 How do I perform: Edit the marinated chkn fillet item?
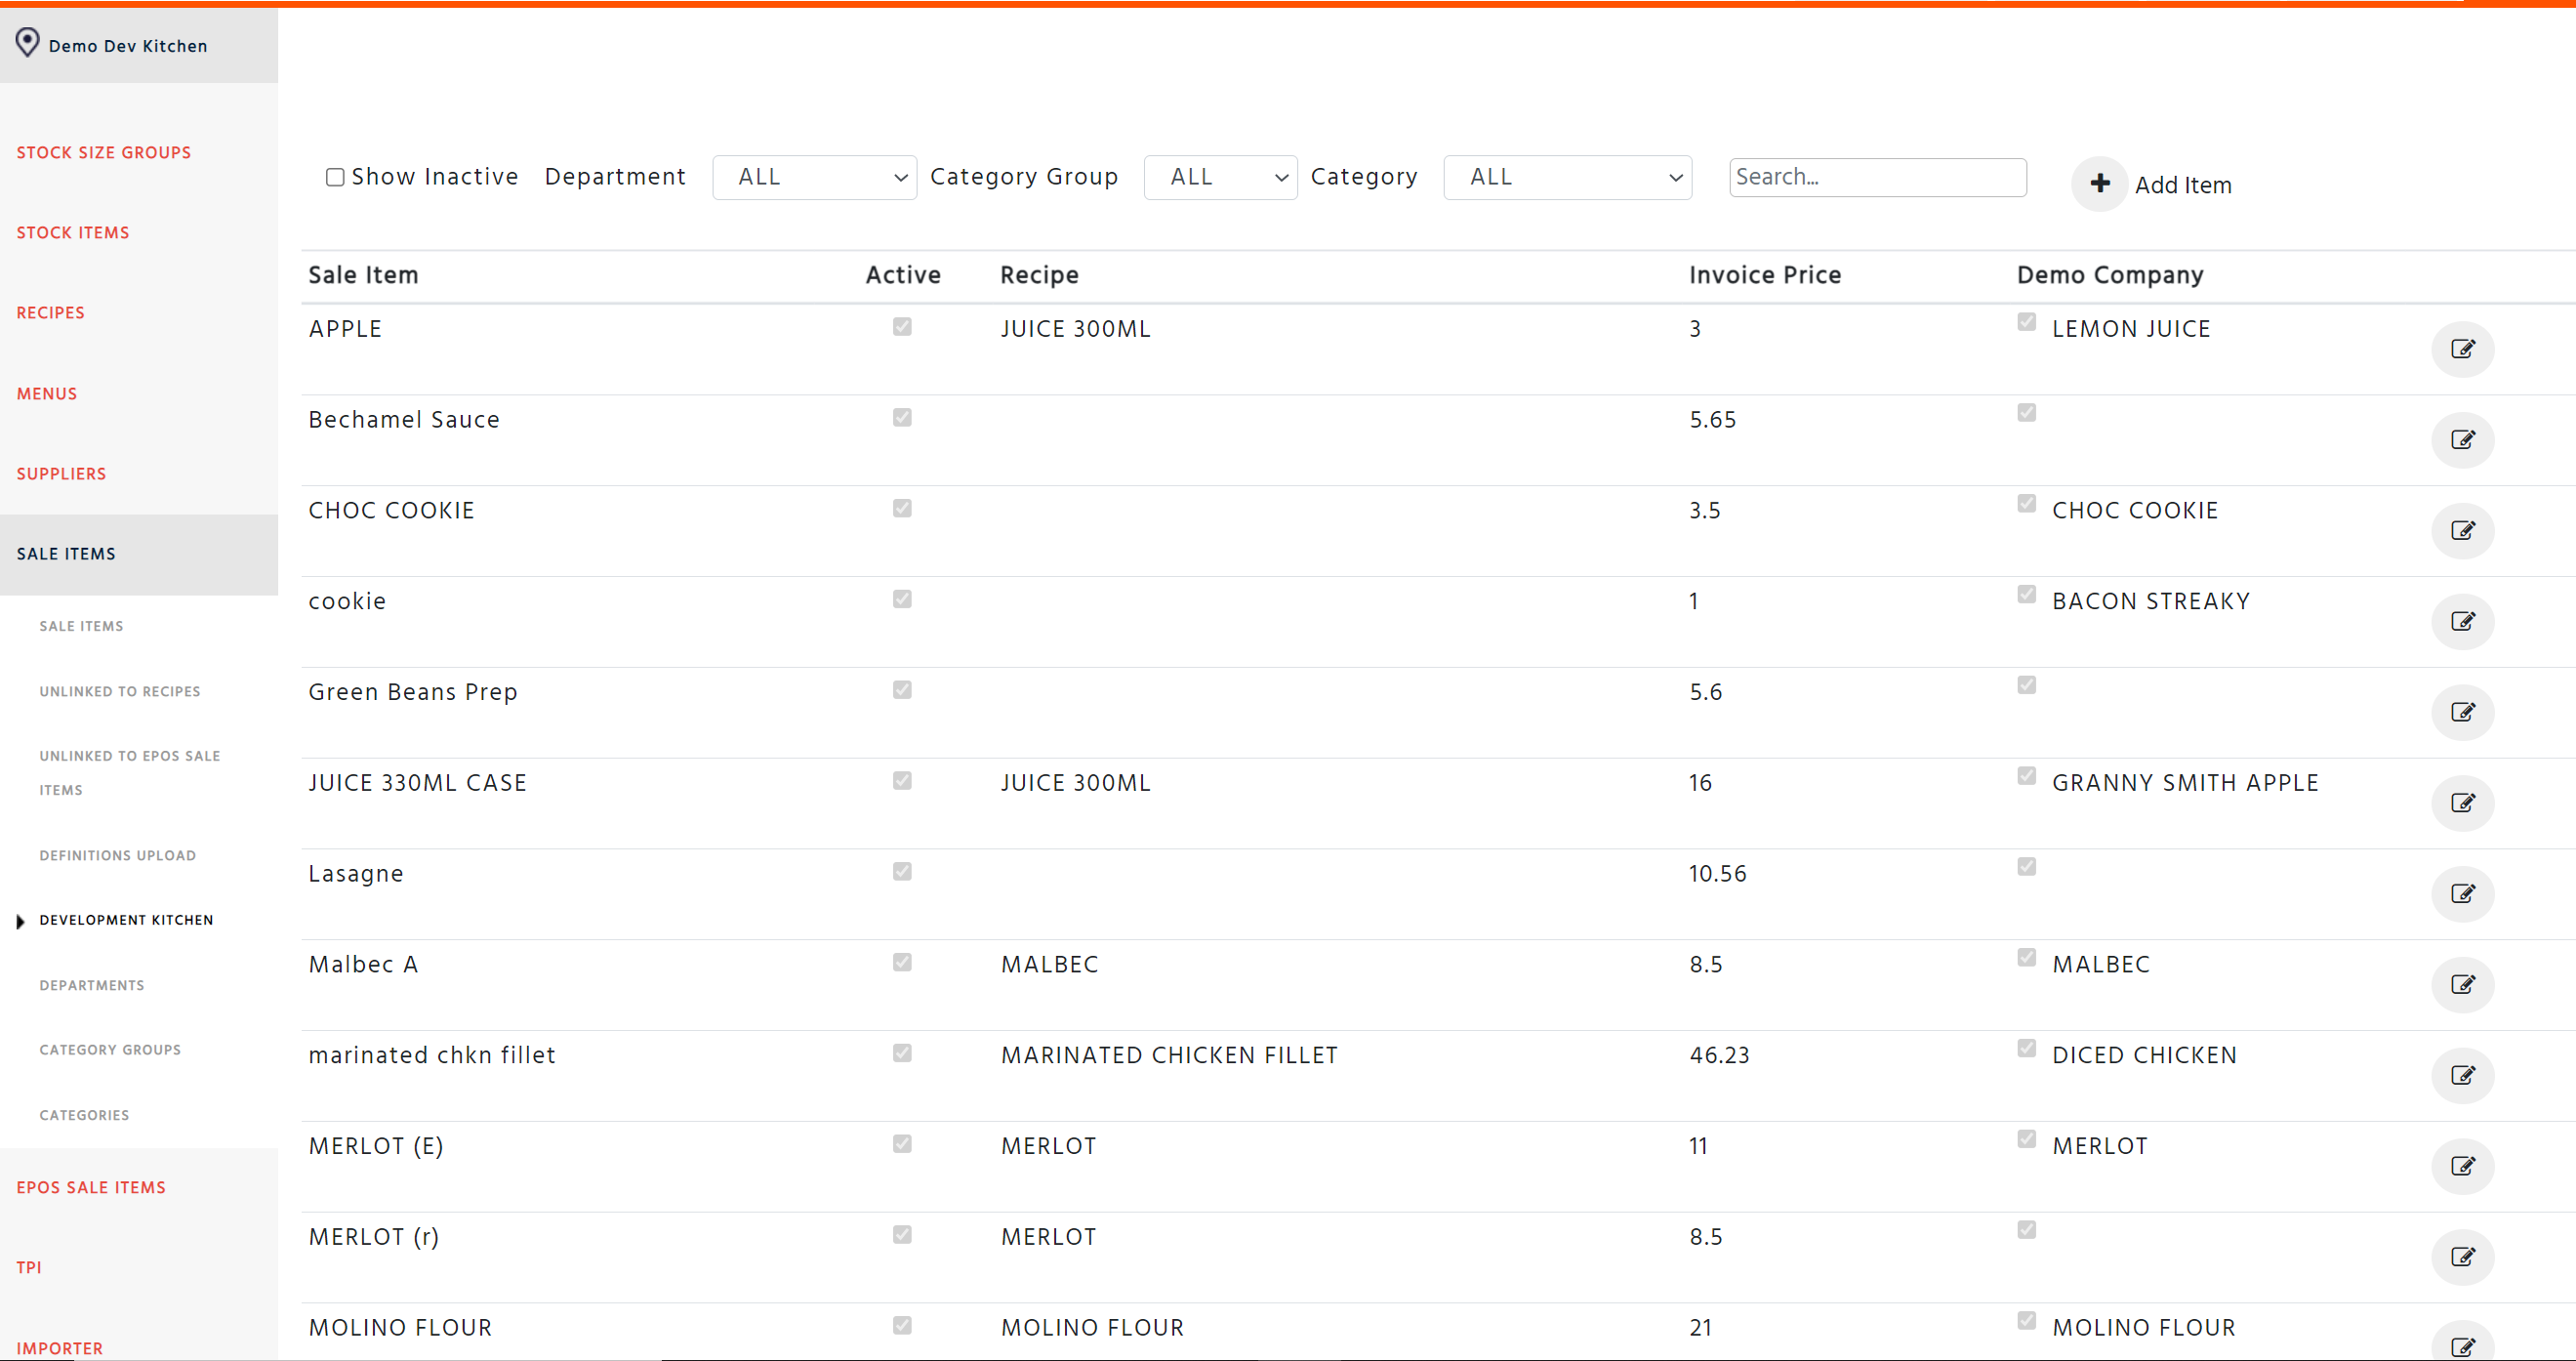(2462, 1076)
